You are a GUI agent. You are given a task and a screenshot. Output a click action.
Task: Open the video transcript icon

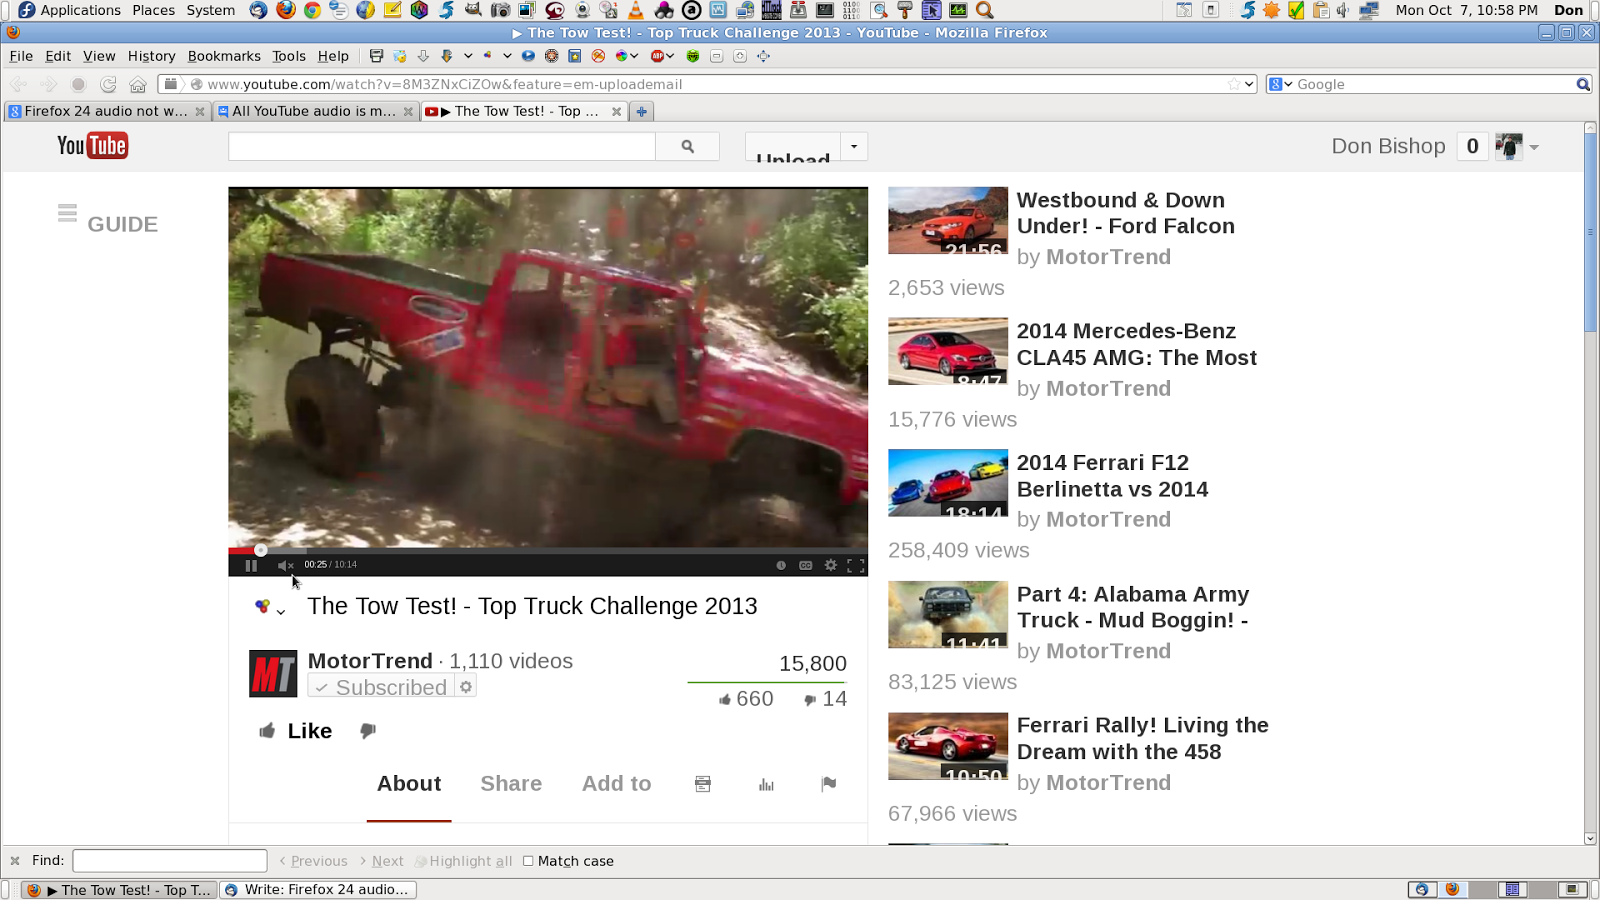pyautogui.click(x=703, y=784)
